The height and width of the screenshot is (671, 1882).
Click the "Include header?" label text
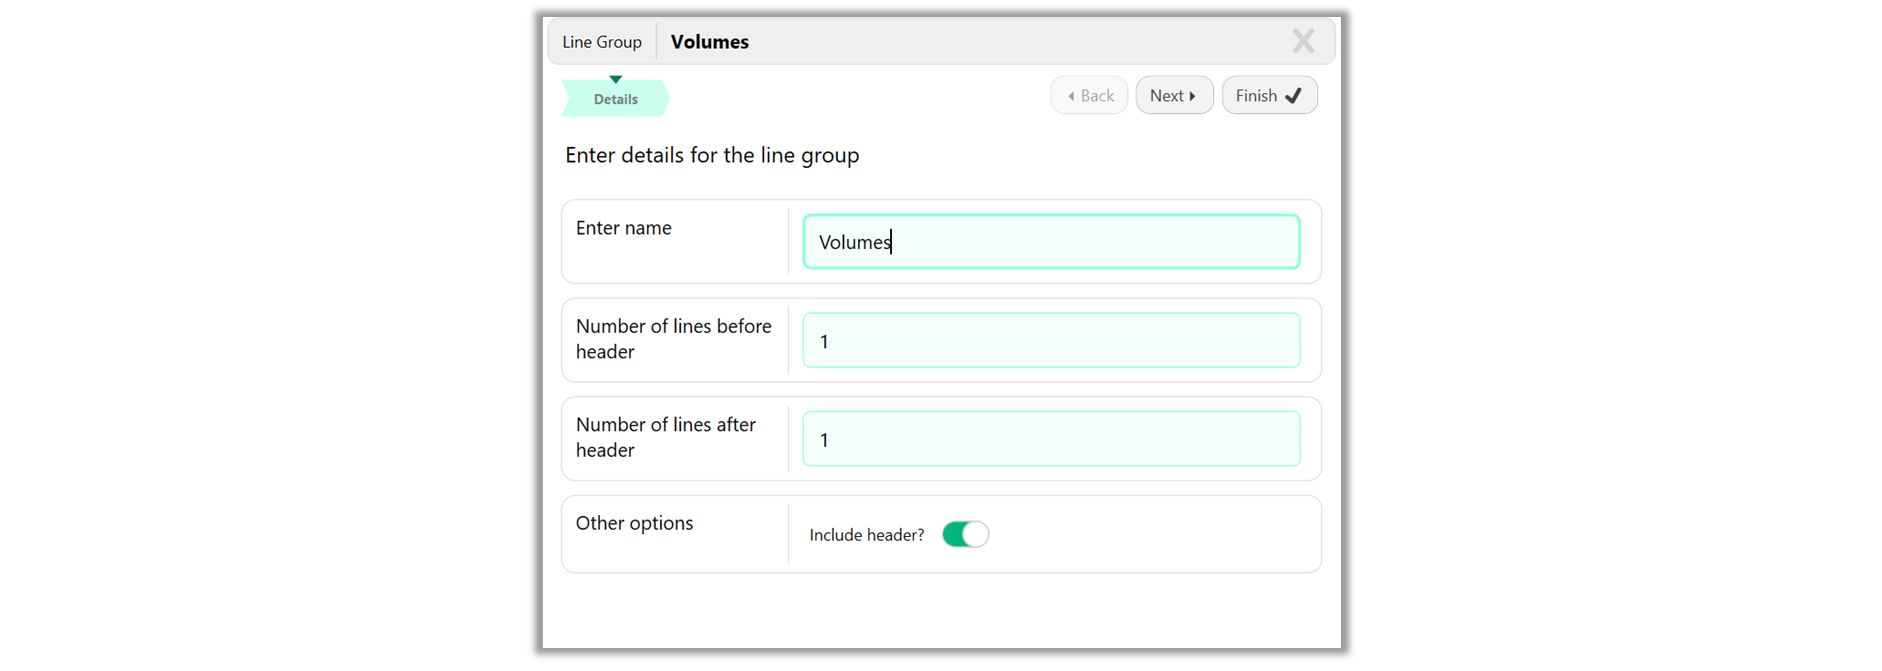(x=866, y=535)
